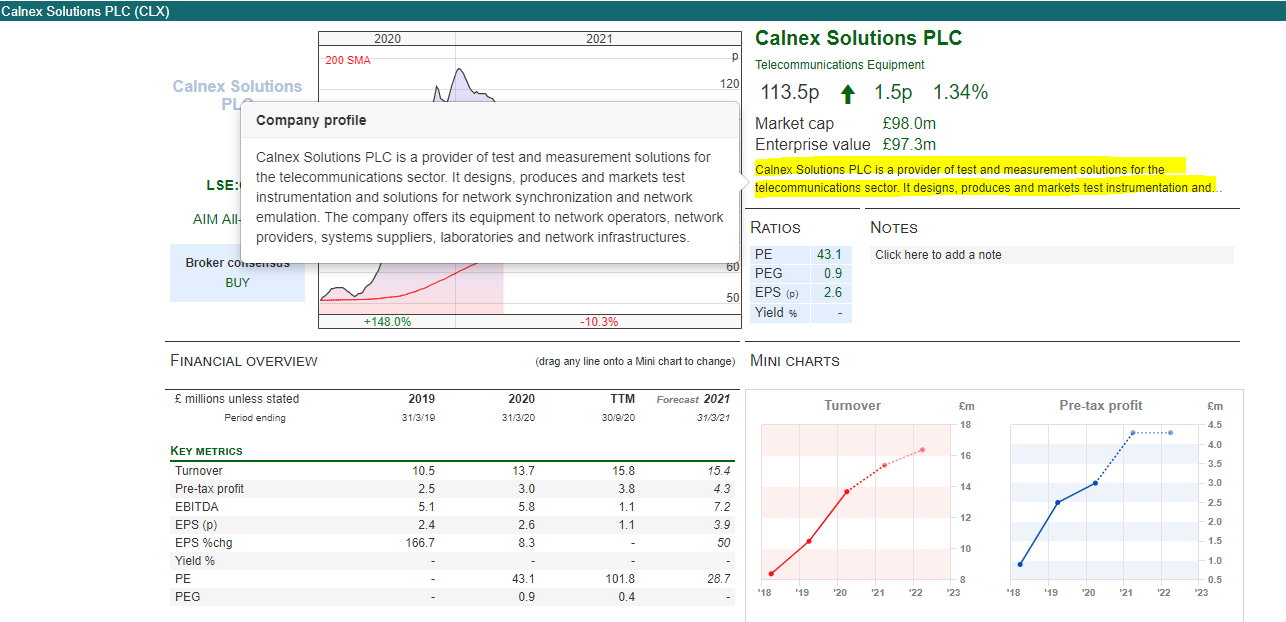Click the Notes section heading
Viewport: 1286px width, 622px height.
click(x=894, y=228)
